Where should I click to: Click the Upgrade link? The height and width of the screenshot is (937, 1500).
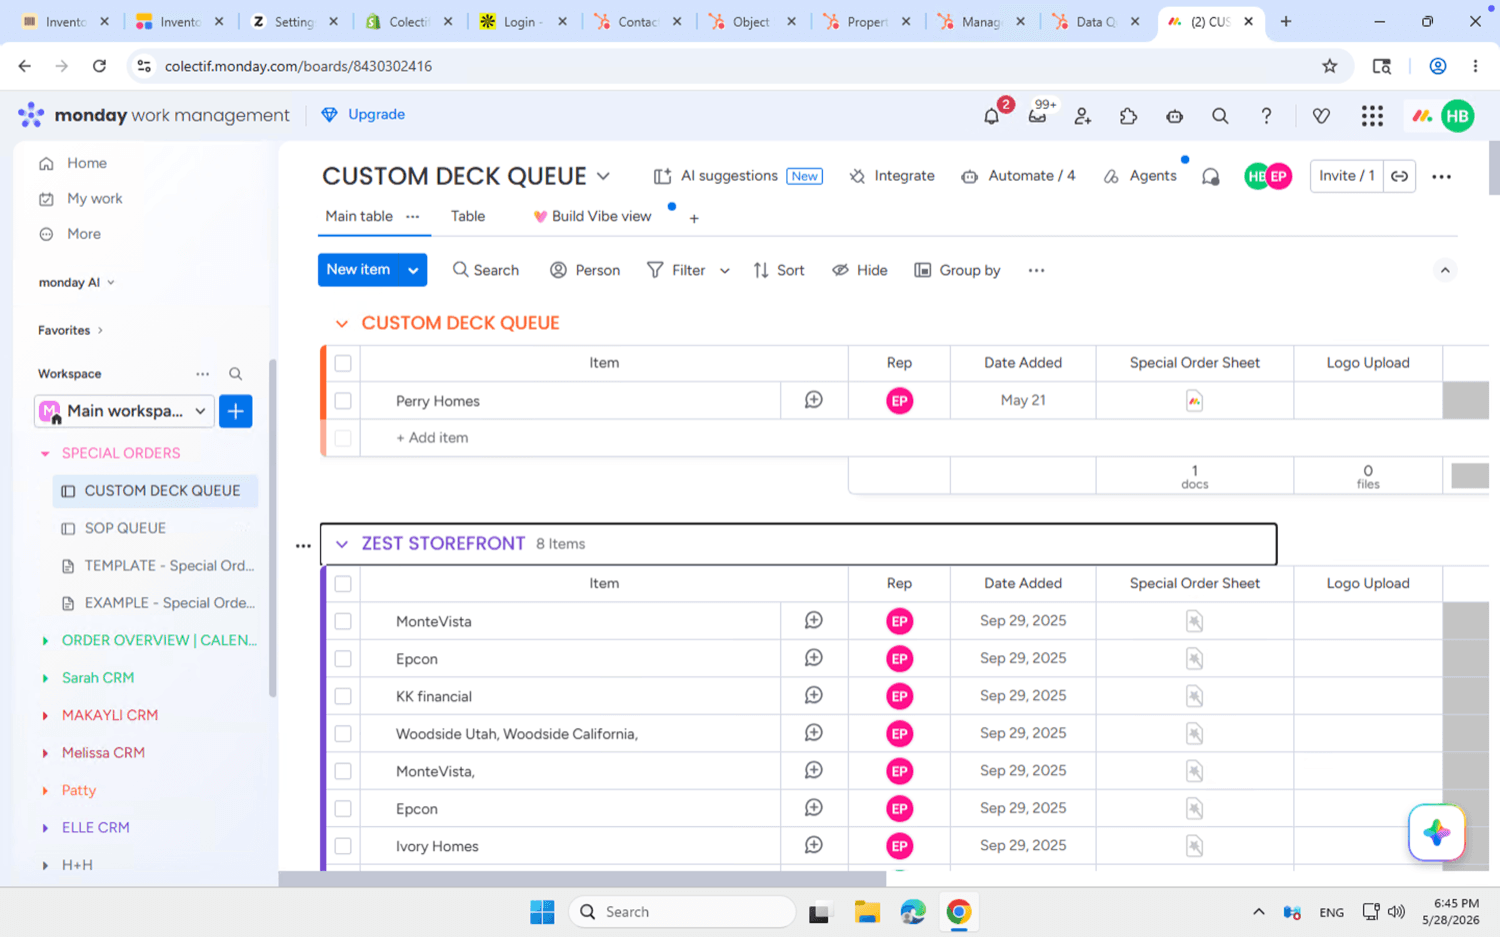coord(363,115)
